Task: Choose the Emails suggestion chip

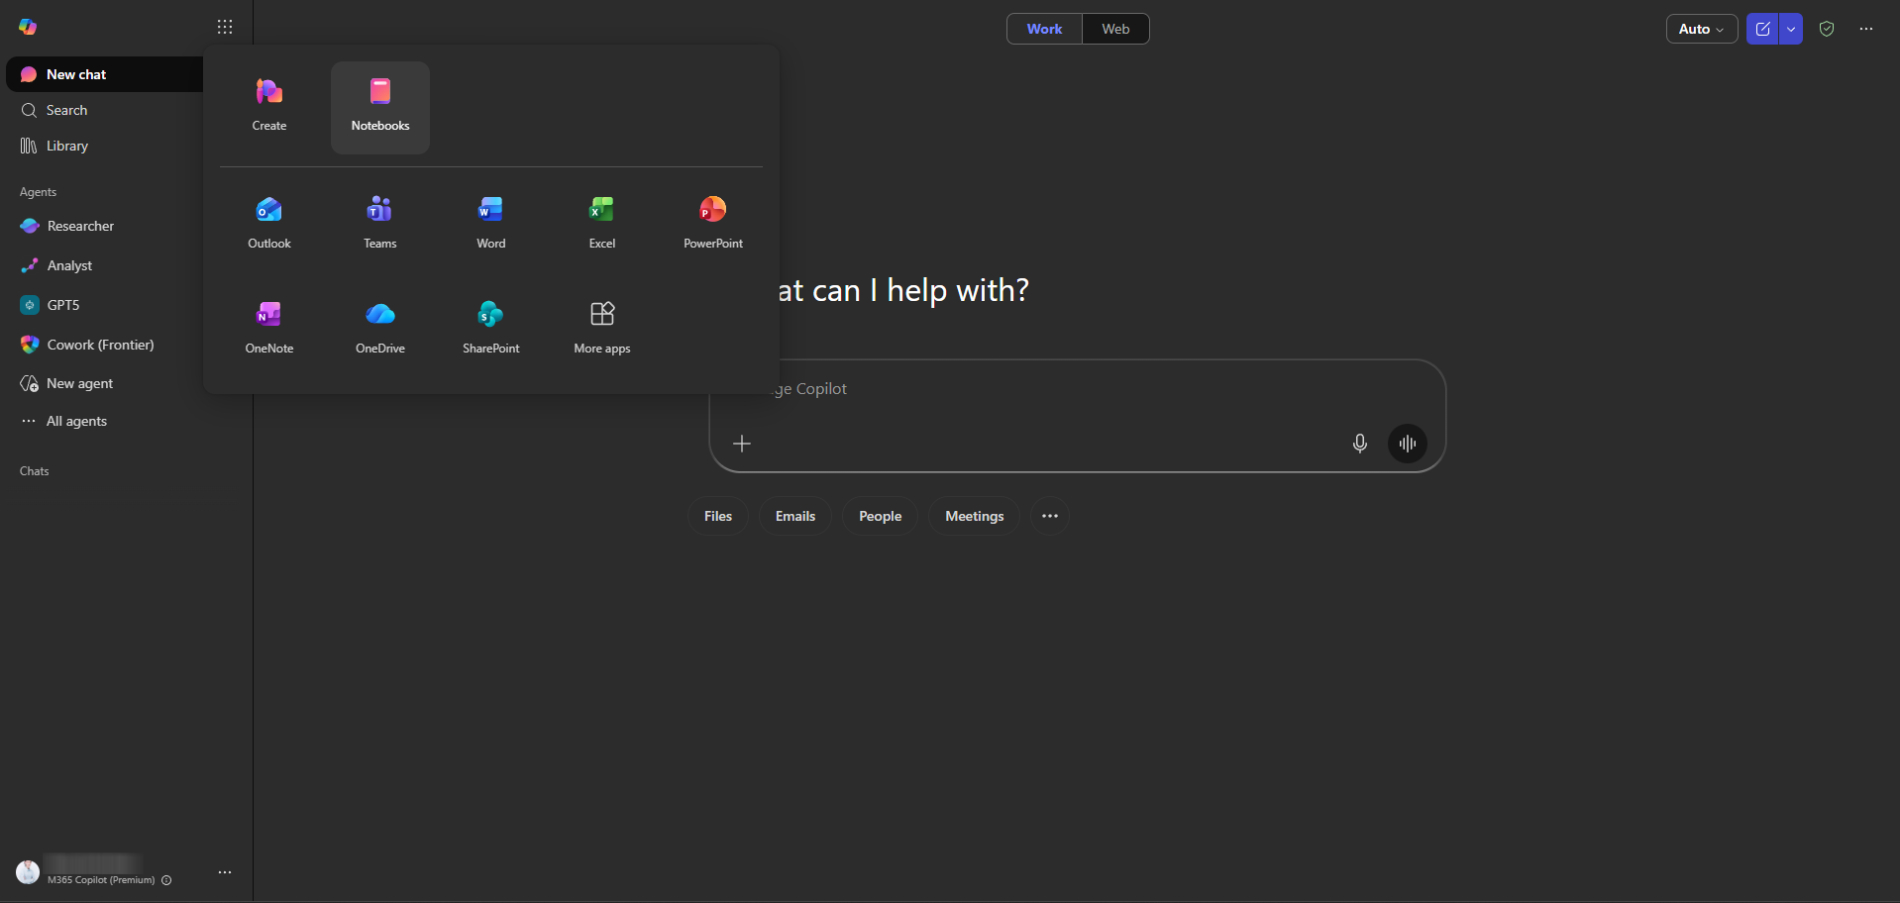Action: click(x=795, y=516)
